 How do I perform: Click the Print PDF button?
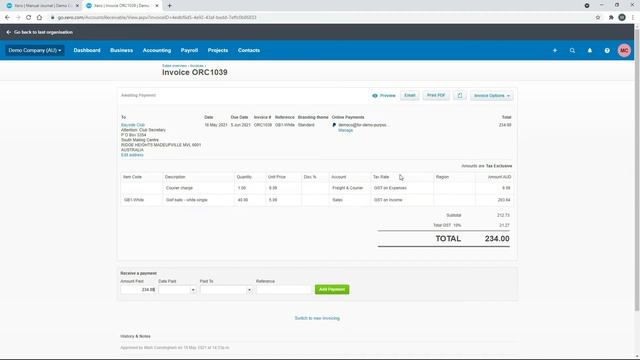click(x=436, y=96)
